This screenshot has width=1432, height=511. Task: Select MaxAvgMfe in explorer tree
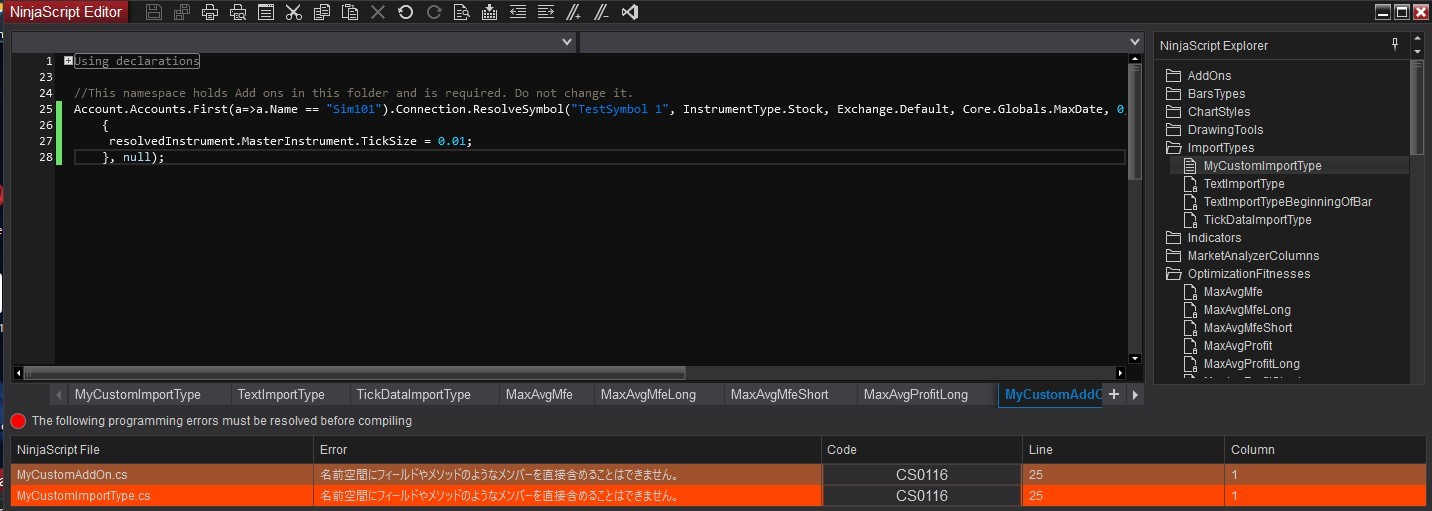tap(1233, 292)
